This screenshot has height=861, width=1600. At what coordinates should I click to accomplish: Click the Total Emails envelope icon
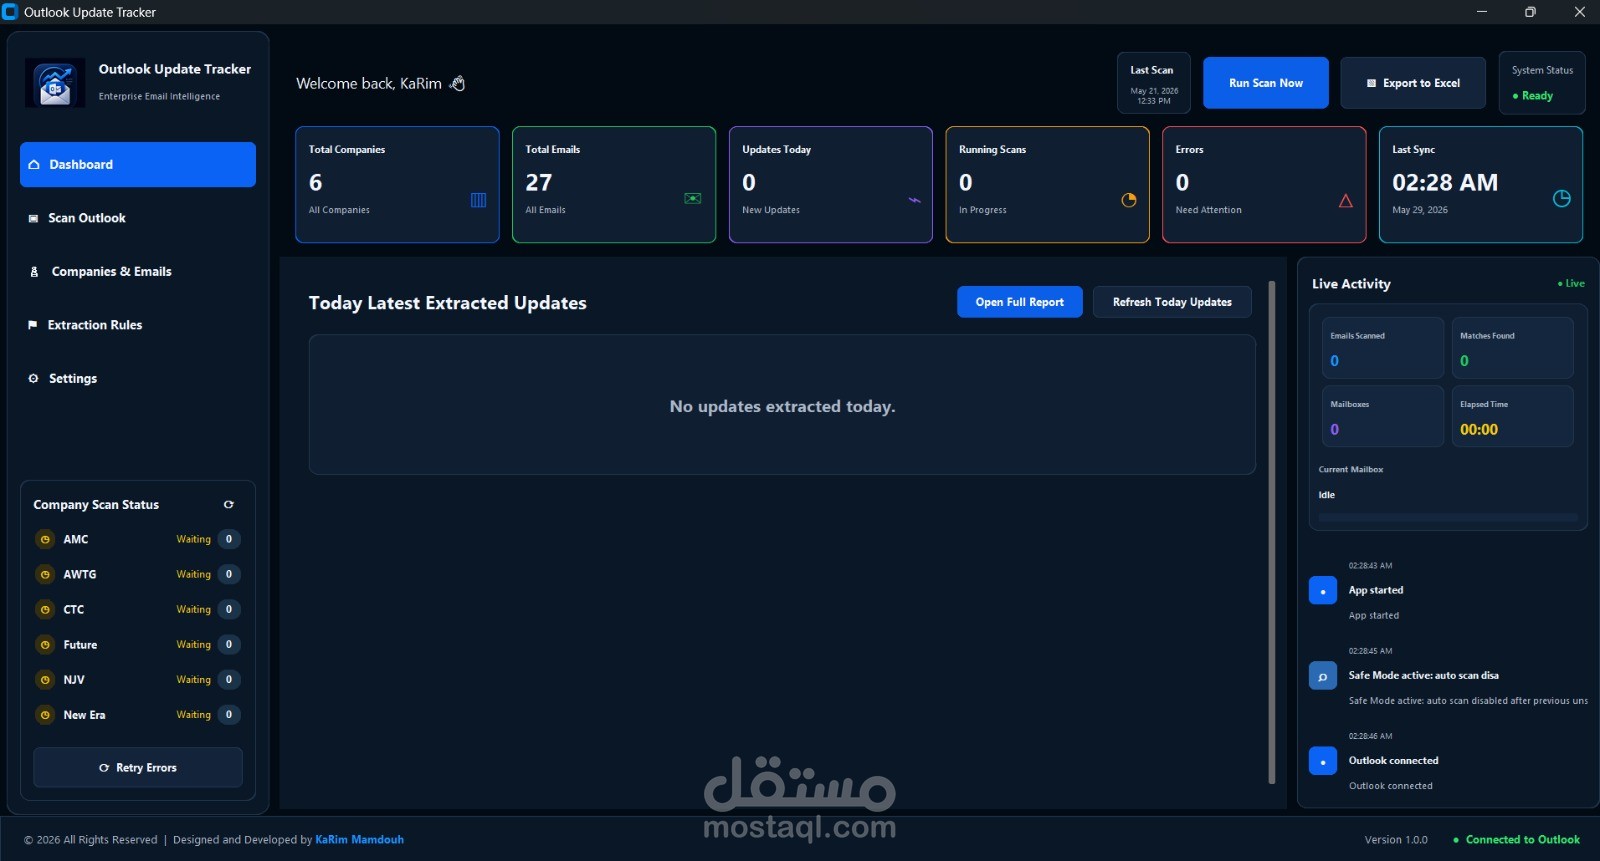pos(692,198)
